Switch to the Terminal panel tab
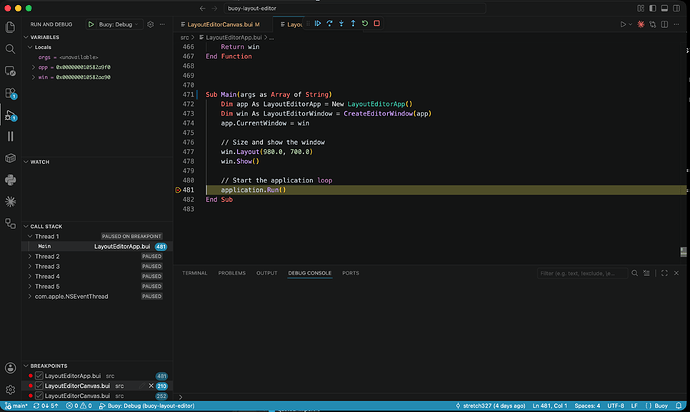This screenshot has width=690, height=412. [x=195, y=273]
